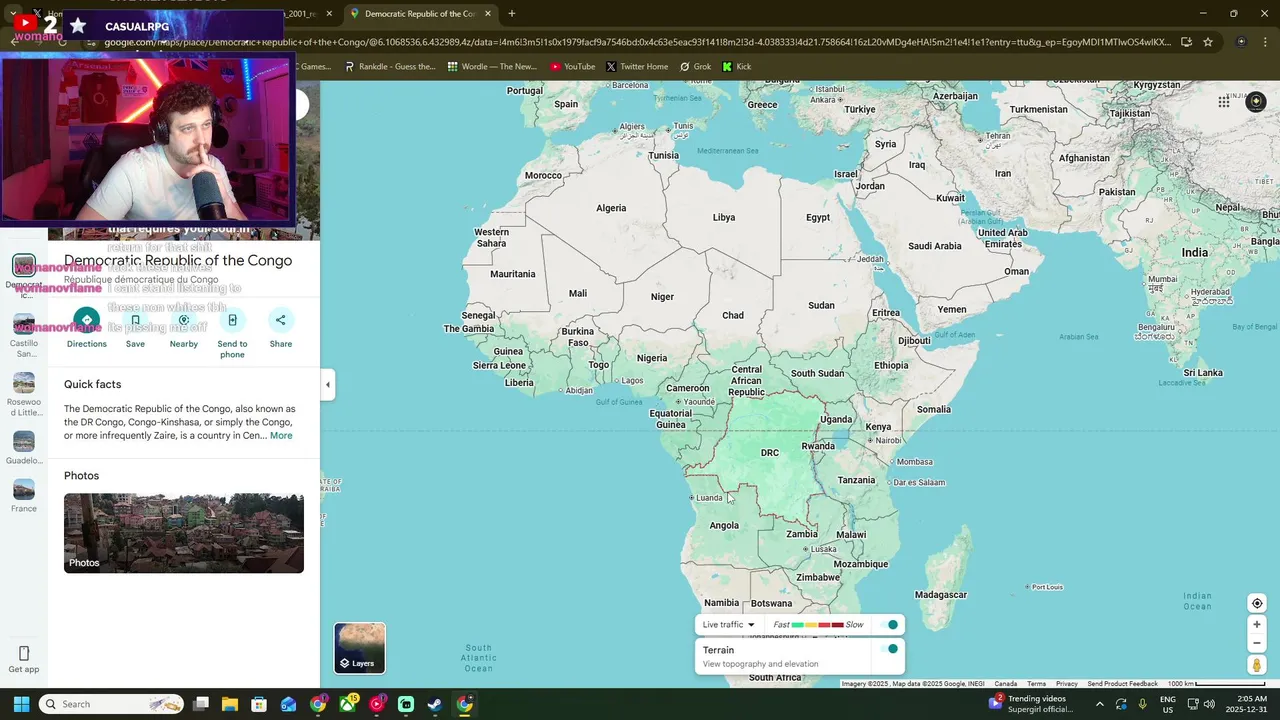Image resolution: width=1280 pixels, height=720 pixels.
Task: Share this place icon
Action: (281, 320)
